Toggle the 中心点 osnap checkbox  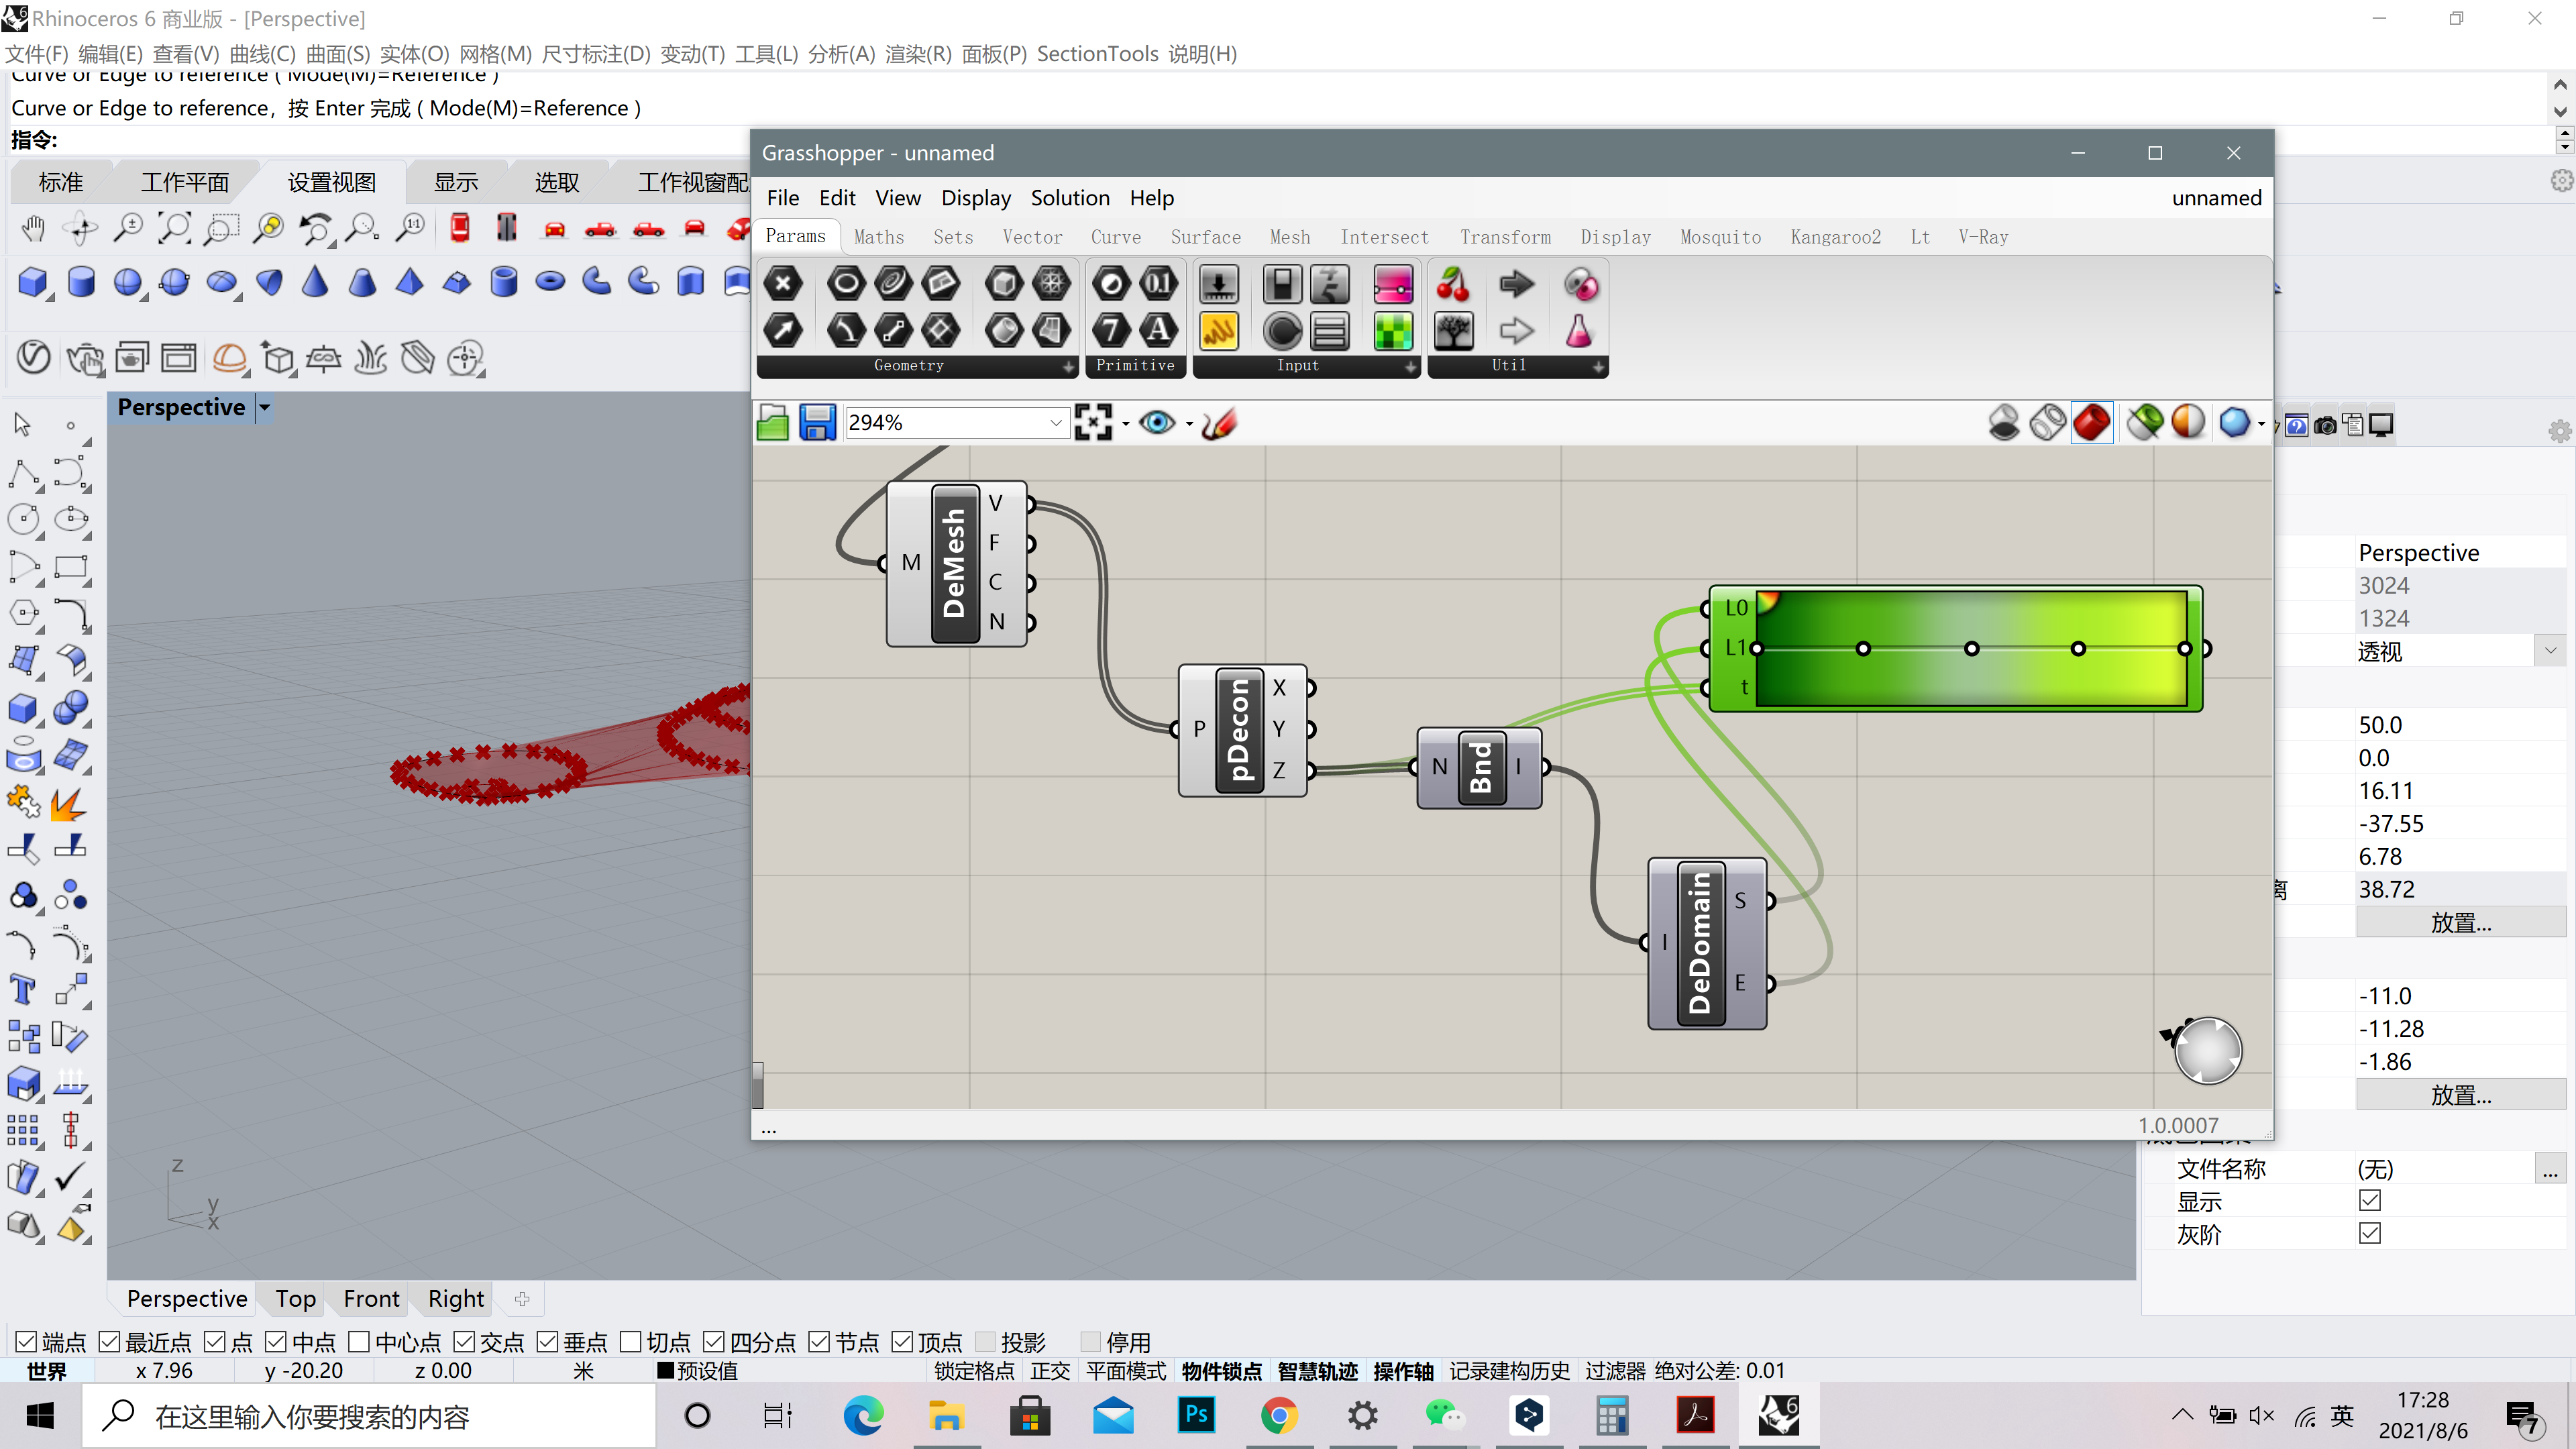coord(359,1341)
